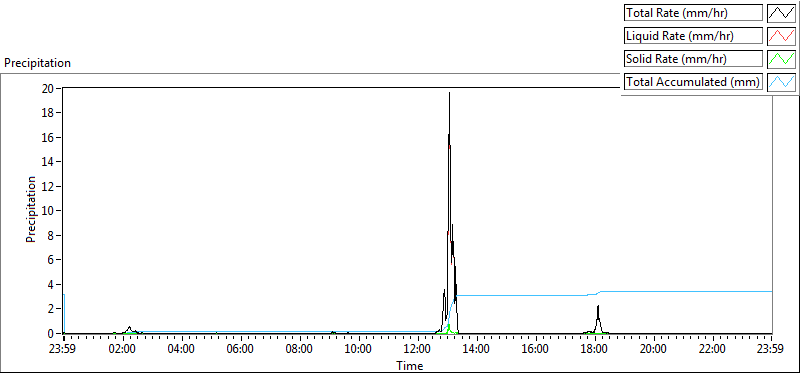Click the 08:00 time axis label
Screen dimensions: 800x373
coord(299,350)
